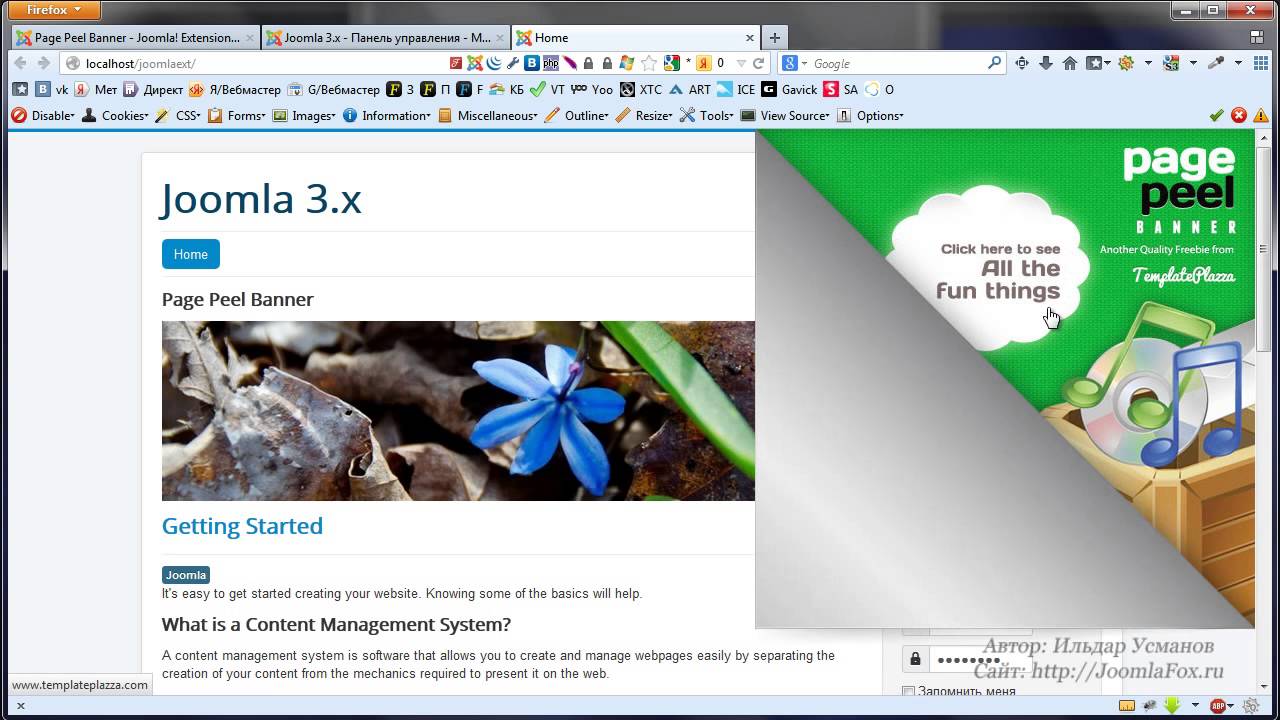Click the Joomla 3.x site title
Viewport: 1280px width, 720px height.
[x=261, y=198]
